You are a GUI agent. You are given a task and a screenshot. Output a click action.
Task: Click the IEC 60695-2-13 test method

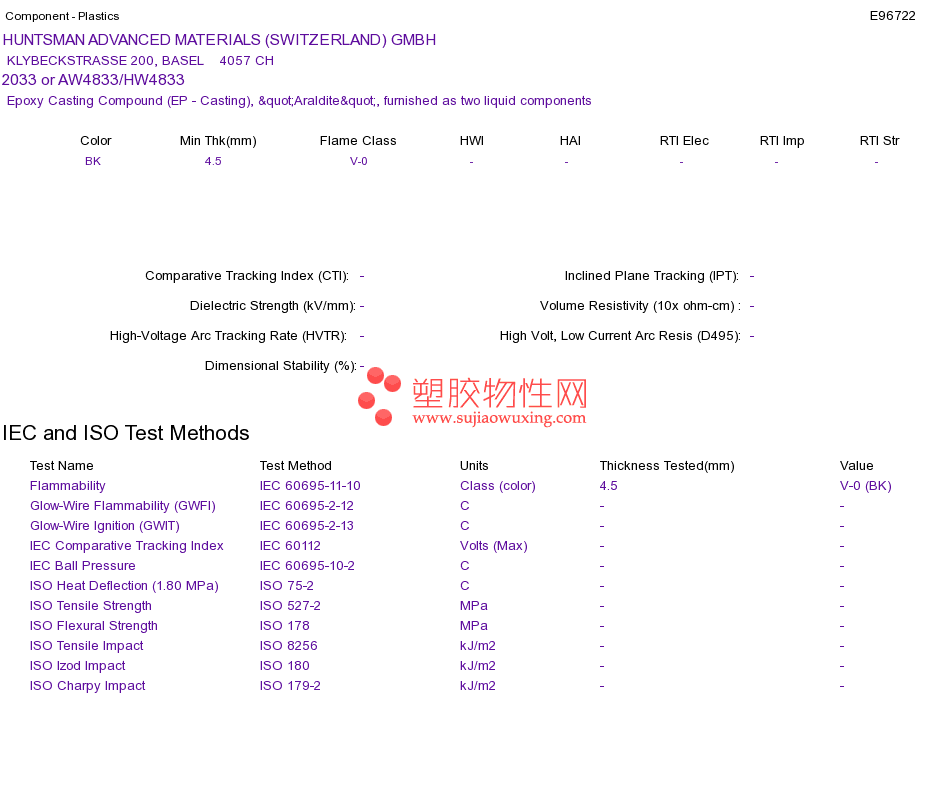[x=307, y=526]
